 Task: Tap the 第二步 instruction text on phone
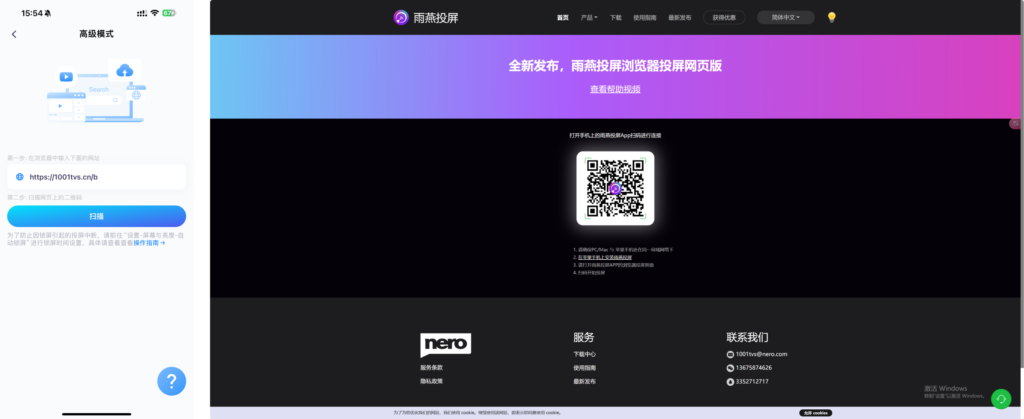(x=44, y=197)
